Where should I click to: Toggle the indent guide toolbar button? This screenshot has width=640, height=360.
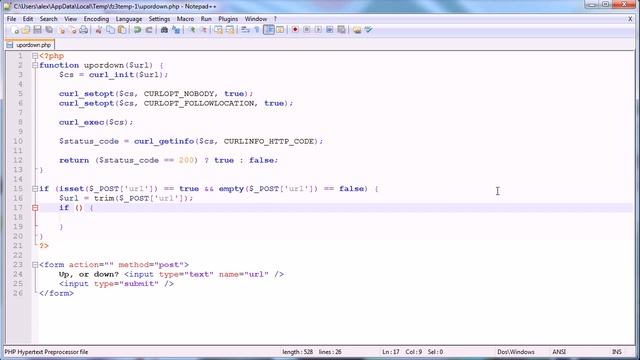tap(269, 30)
